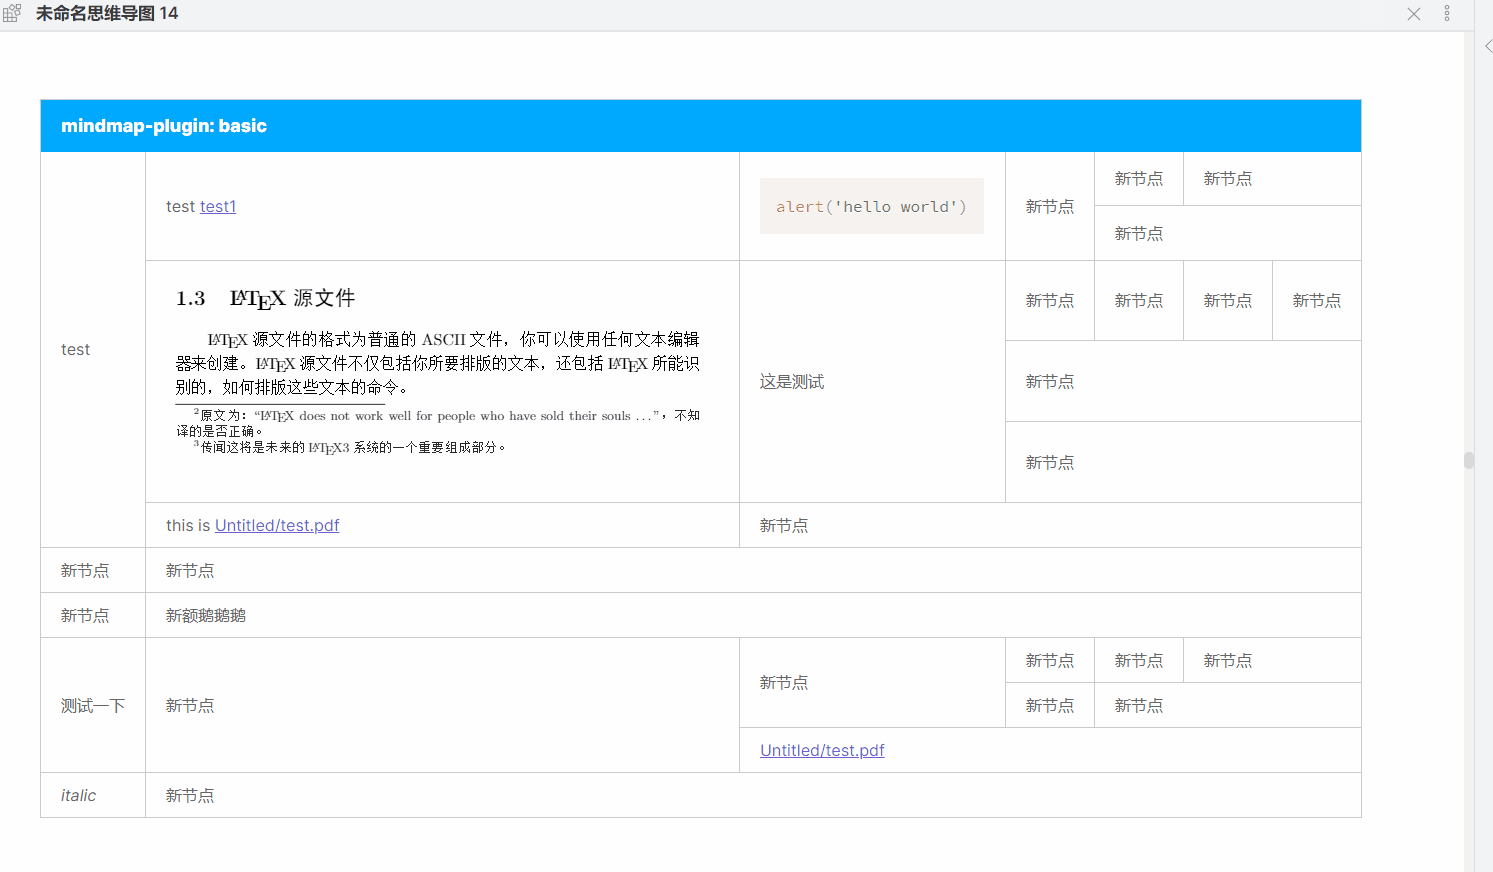Select the 测试一下 cell
Screen dimensions: 1493x872
93,706
